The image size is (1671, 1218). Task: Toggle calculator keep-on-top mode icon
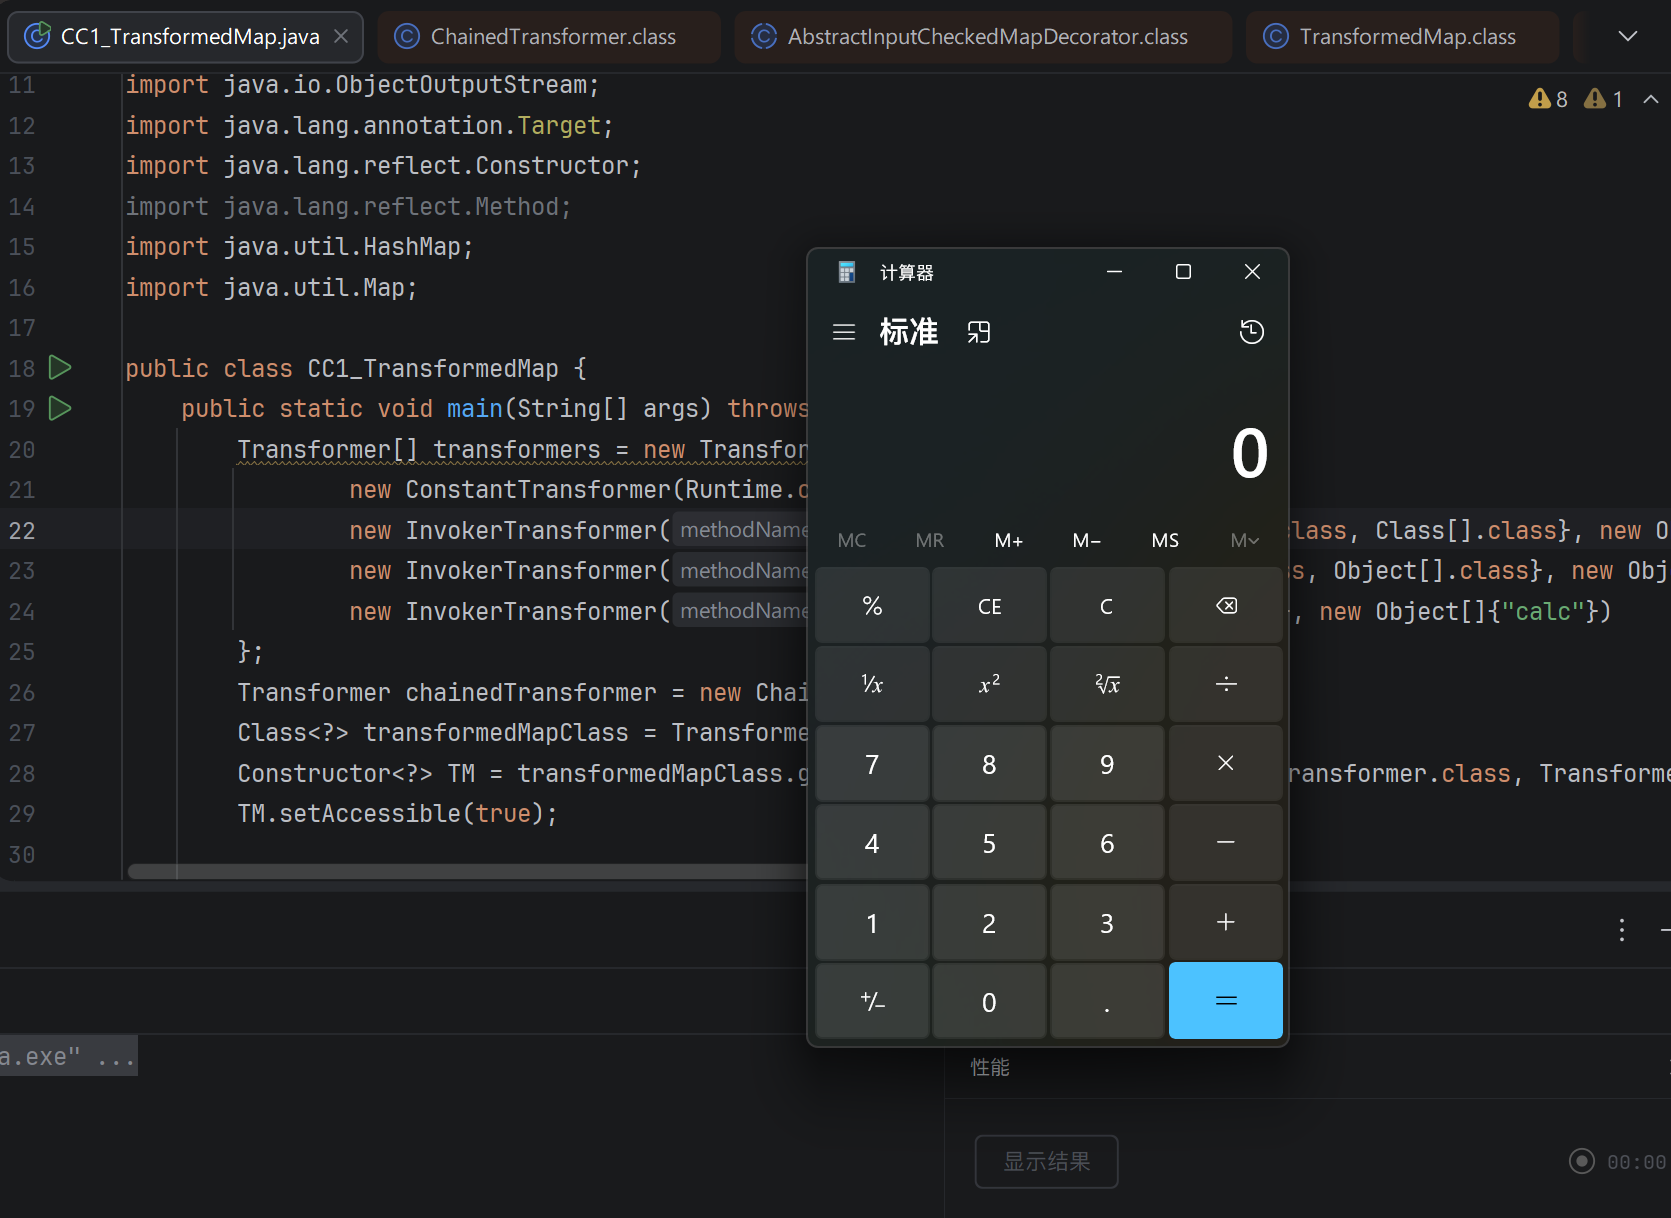[x=979, y=332]
